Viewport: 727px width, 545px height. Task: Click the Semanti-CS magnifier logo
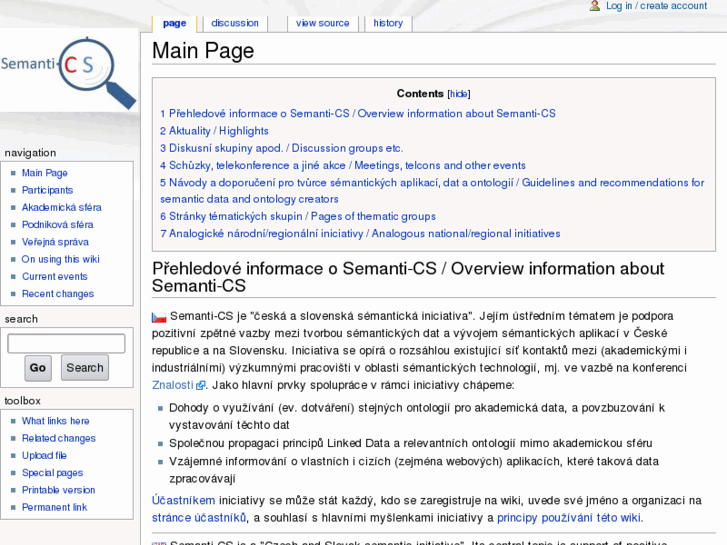(69, 71)
